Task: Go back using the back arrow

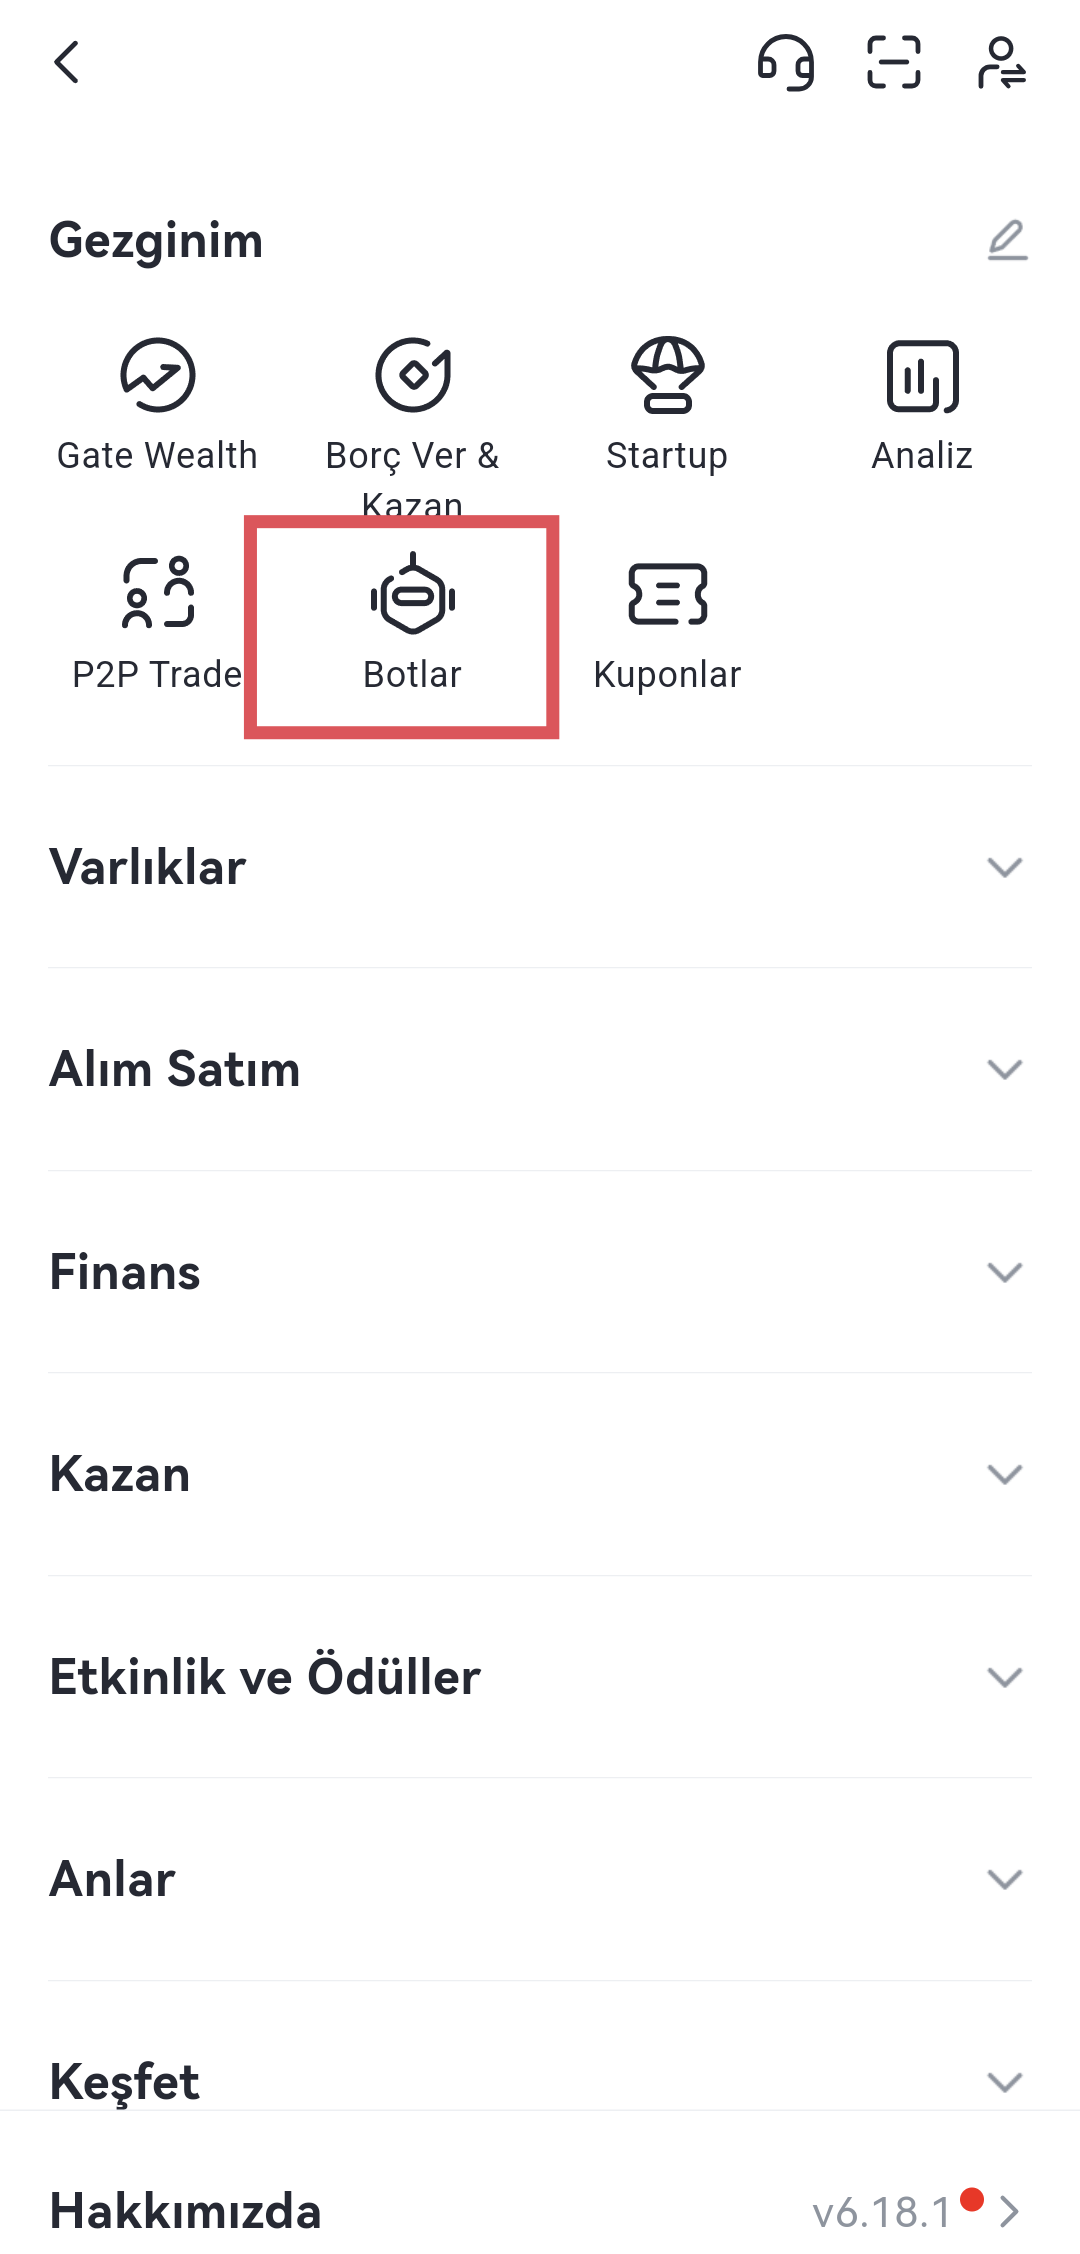Action: point(67,63)
